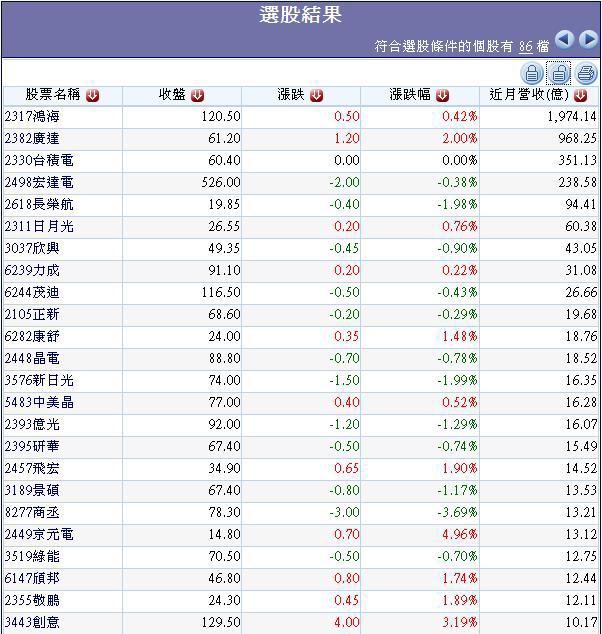Select stock 8277商丞
602x634 pixels.
tap(32, 513)
